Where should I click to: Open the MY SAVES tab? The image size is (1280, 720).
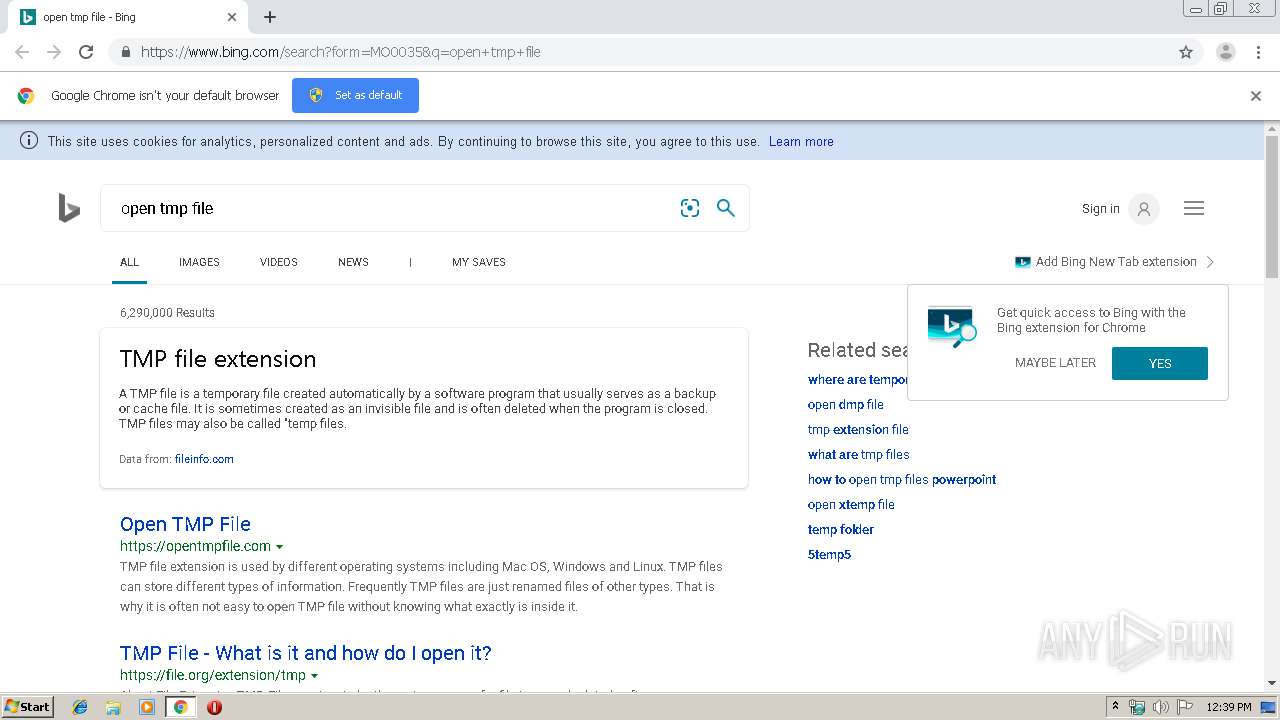[x=479, y=262]
